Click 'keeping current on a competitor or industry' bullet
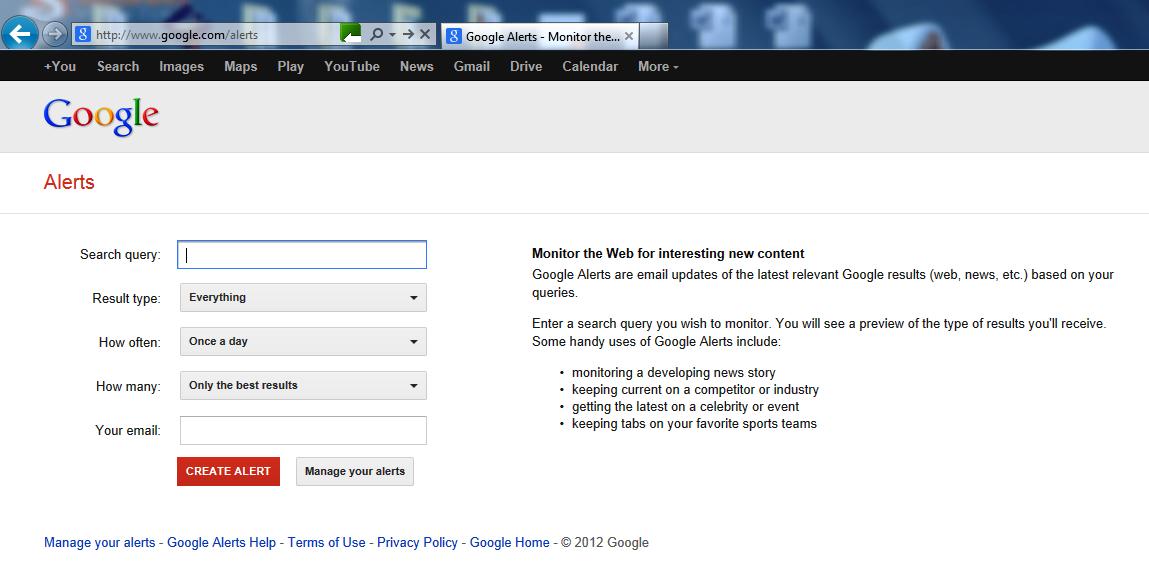1149x580 pixels. click(695, 390)
